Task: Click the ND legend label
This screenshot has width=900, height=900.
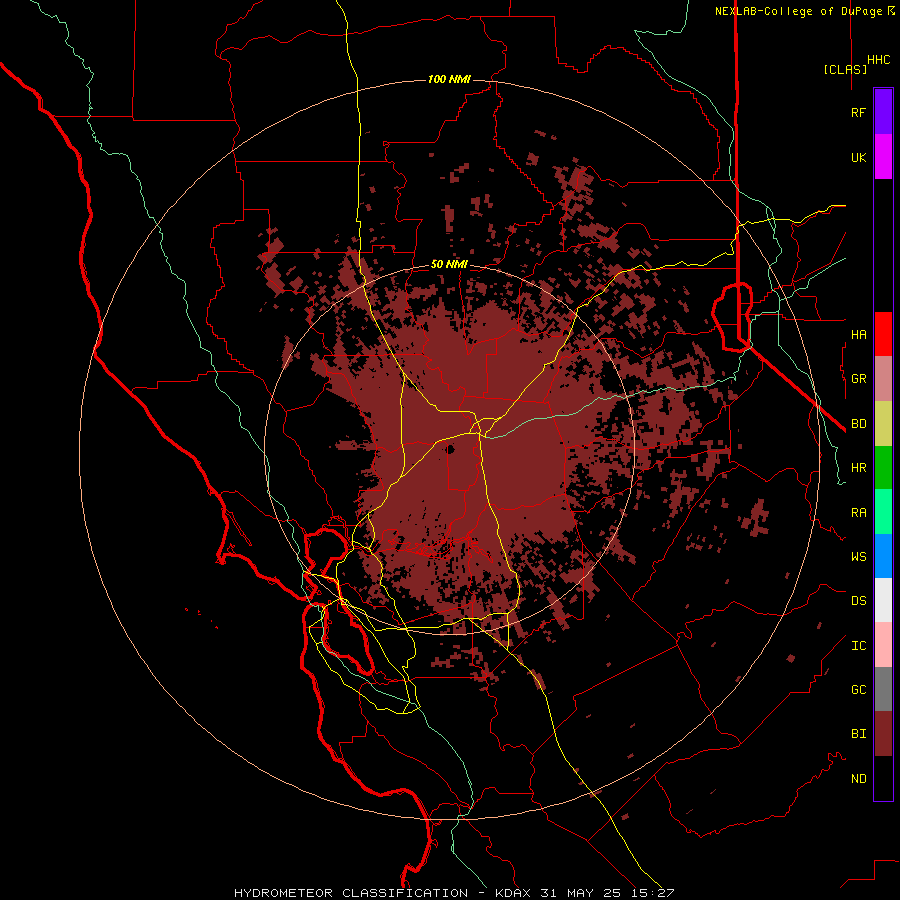Action: (859, 778)
